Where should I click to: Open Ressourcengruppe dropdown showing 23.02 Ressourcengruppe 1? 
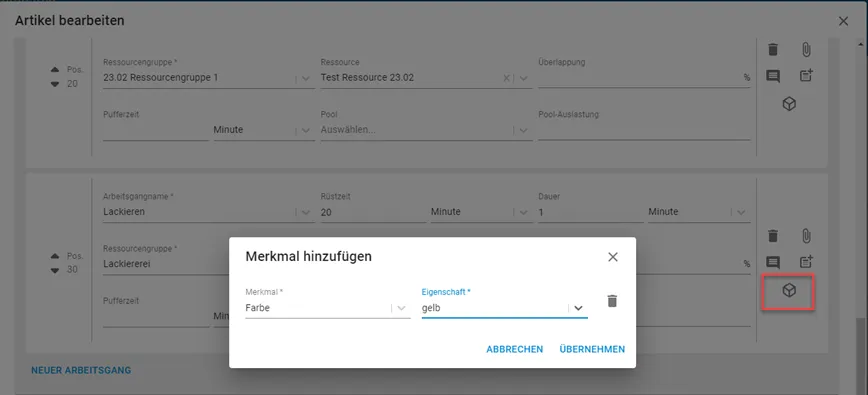coord(306,78)
